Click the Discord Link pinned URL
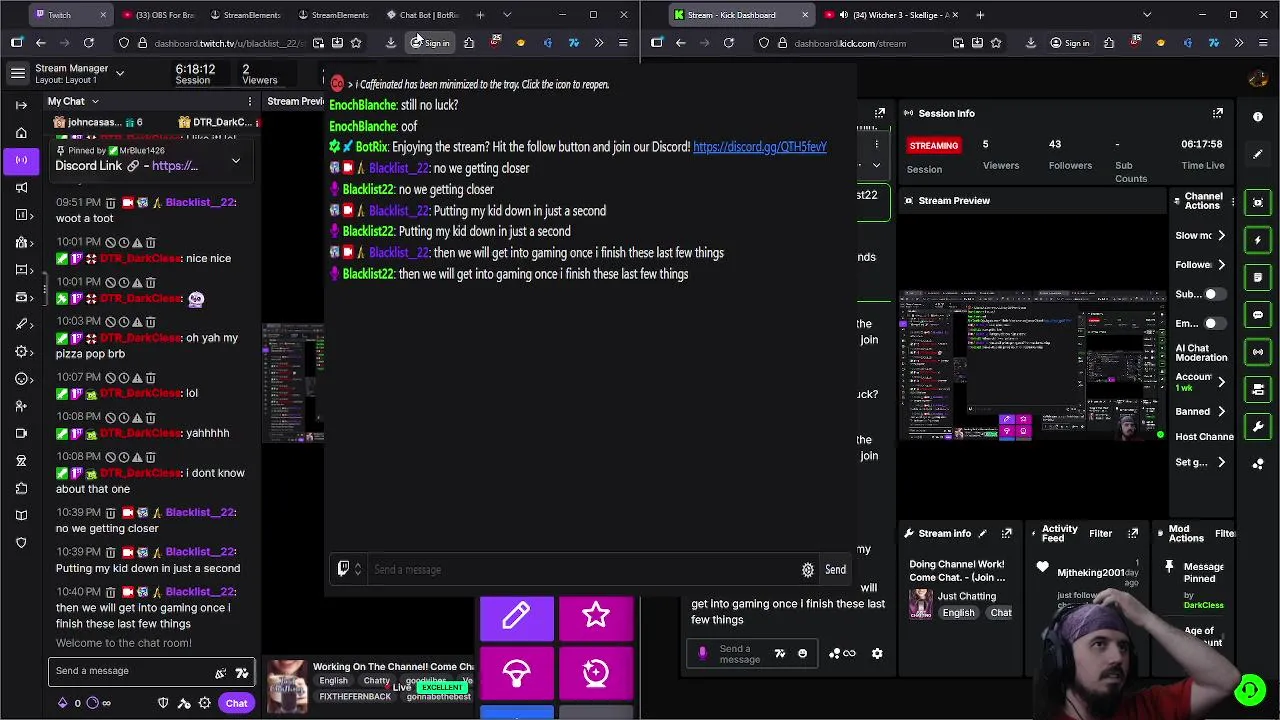 175,166
